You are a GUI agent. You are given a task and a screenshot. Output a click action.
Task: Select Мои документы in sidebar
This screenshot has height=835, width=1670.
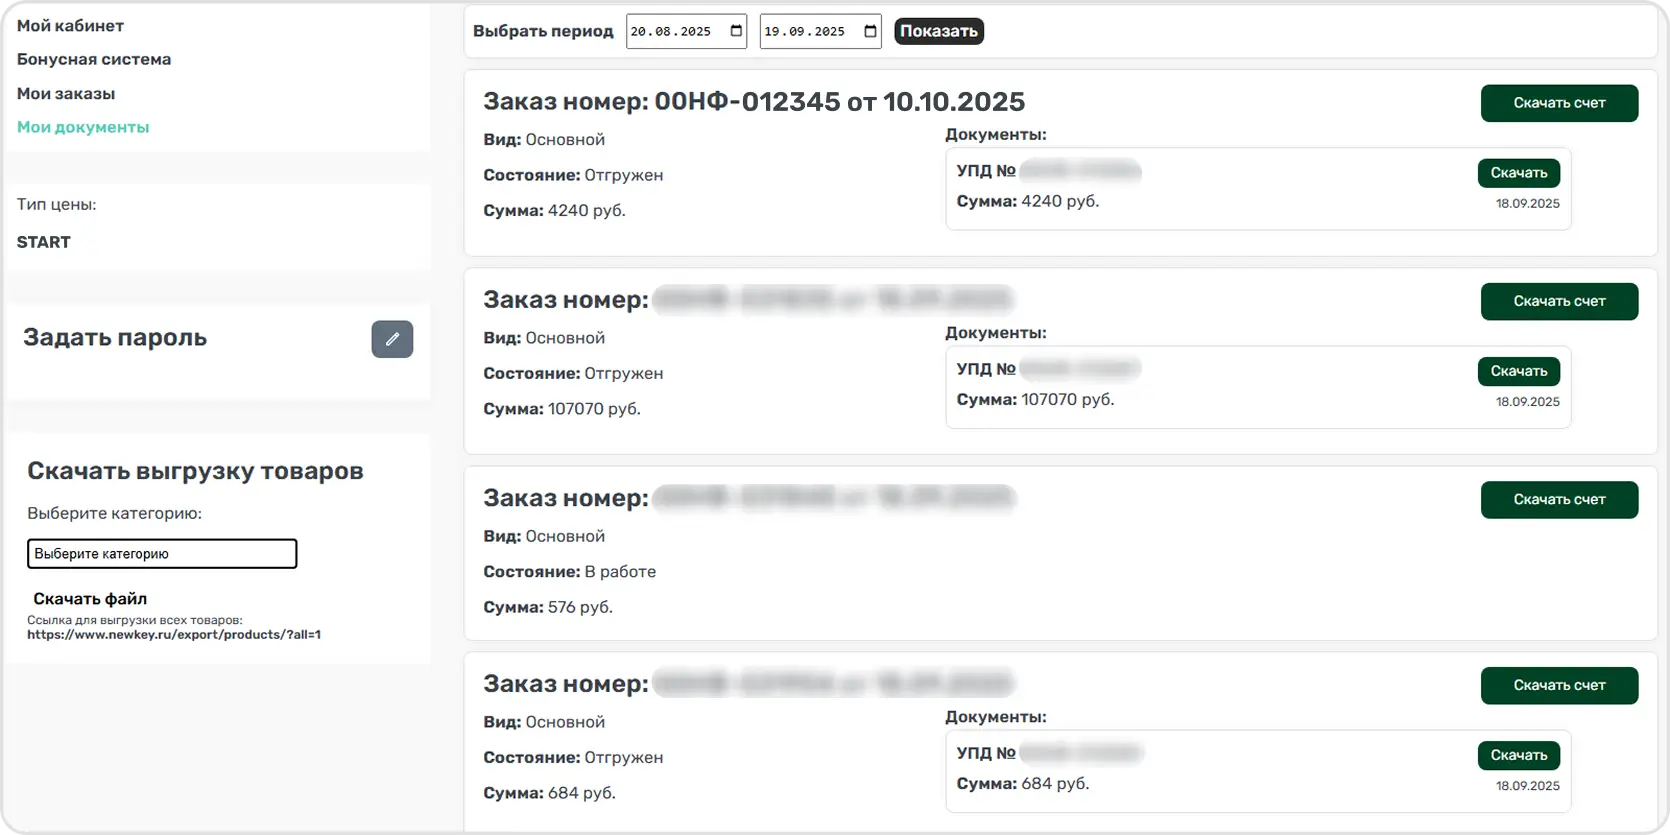pos(83,127)
